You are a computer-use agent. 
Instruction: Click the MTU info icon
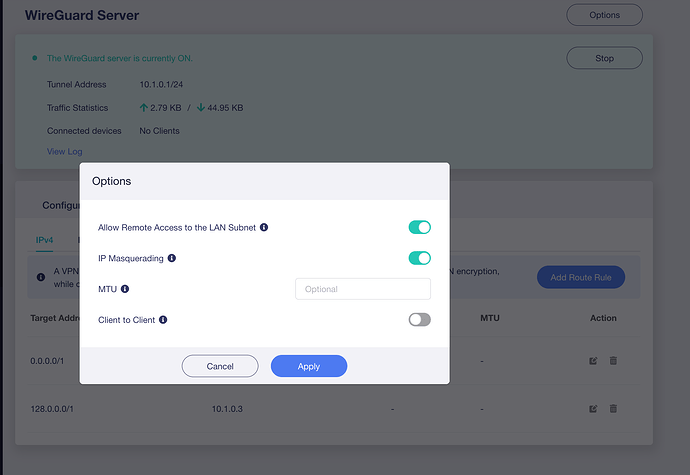click(x=125, y=289)
